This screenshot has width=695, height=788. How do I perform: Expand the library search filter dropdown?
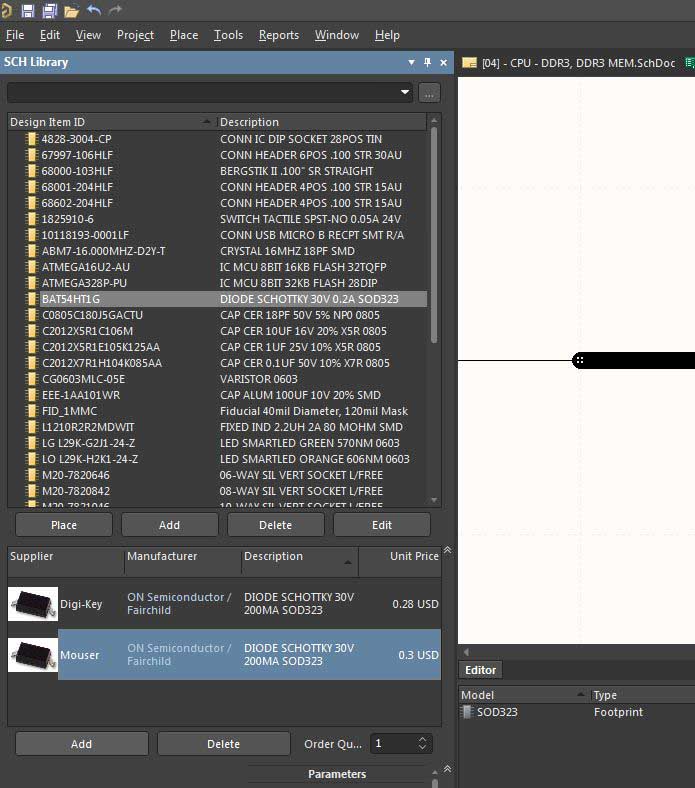point(405,93)
